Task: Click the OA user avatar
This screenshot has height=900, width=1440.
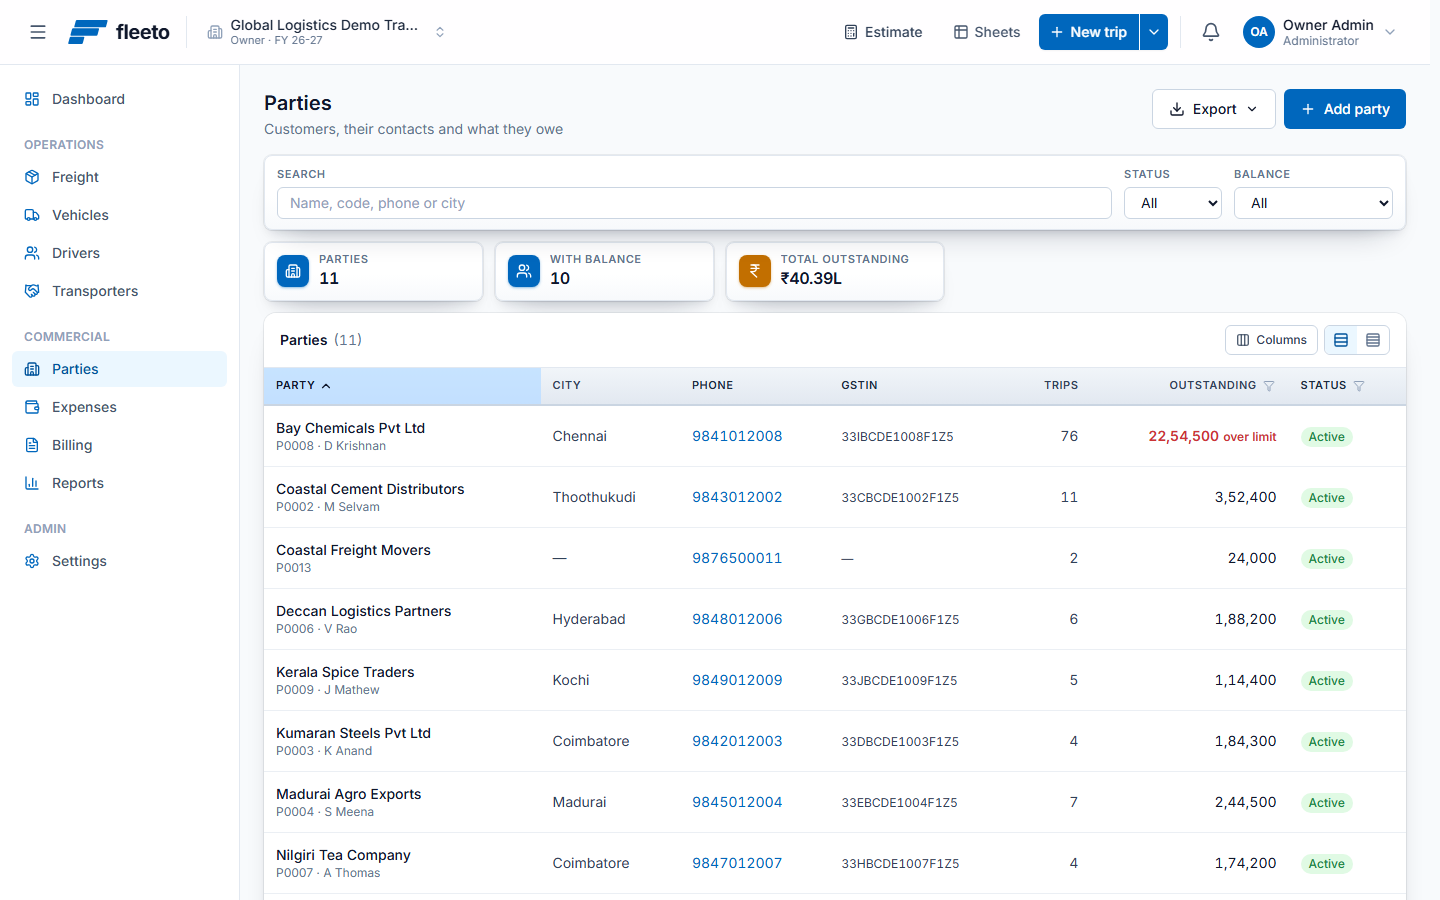Action: pos(1259,32)
